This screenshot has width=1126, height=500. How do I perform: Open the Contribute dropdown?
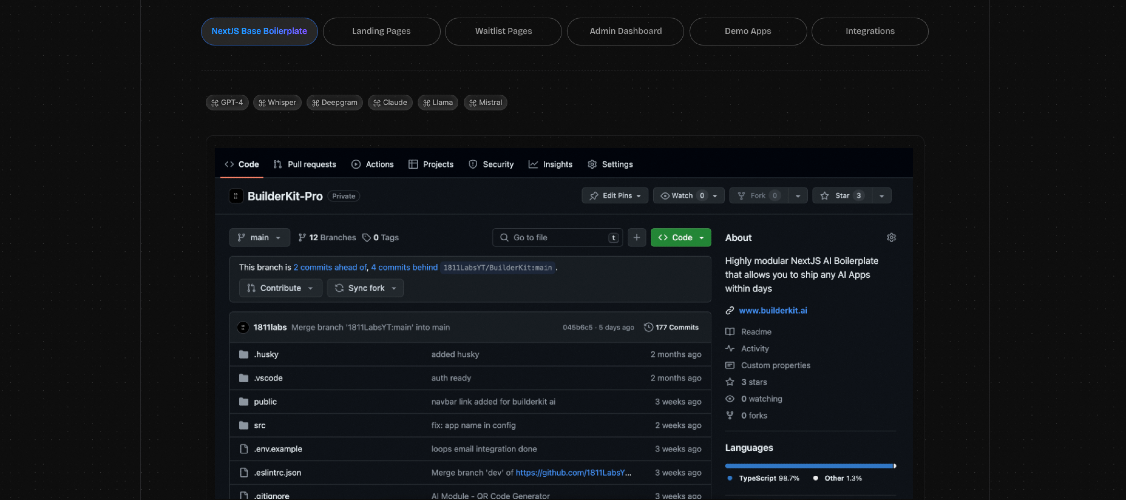coord(281,288)
